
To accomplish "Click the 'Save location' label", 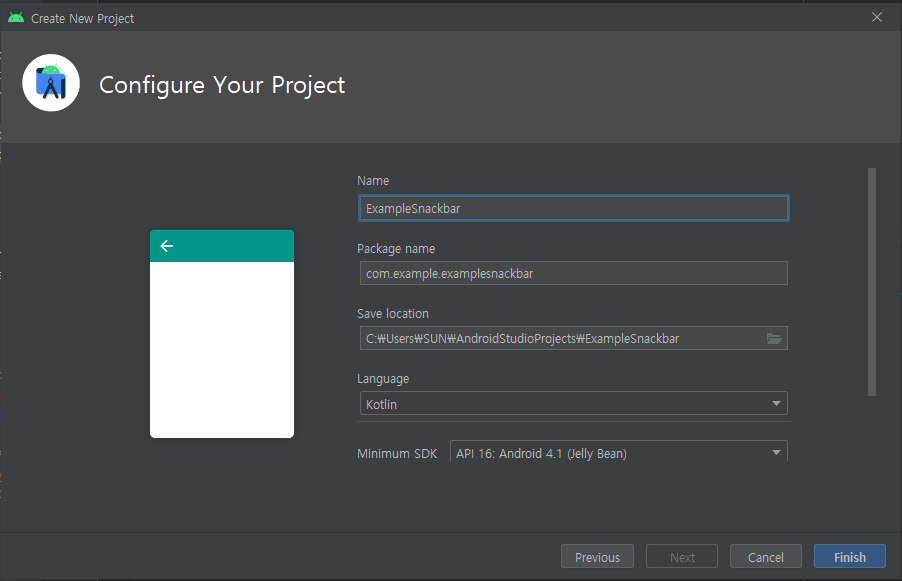I will pyautogui.click(x=393, y=314).
